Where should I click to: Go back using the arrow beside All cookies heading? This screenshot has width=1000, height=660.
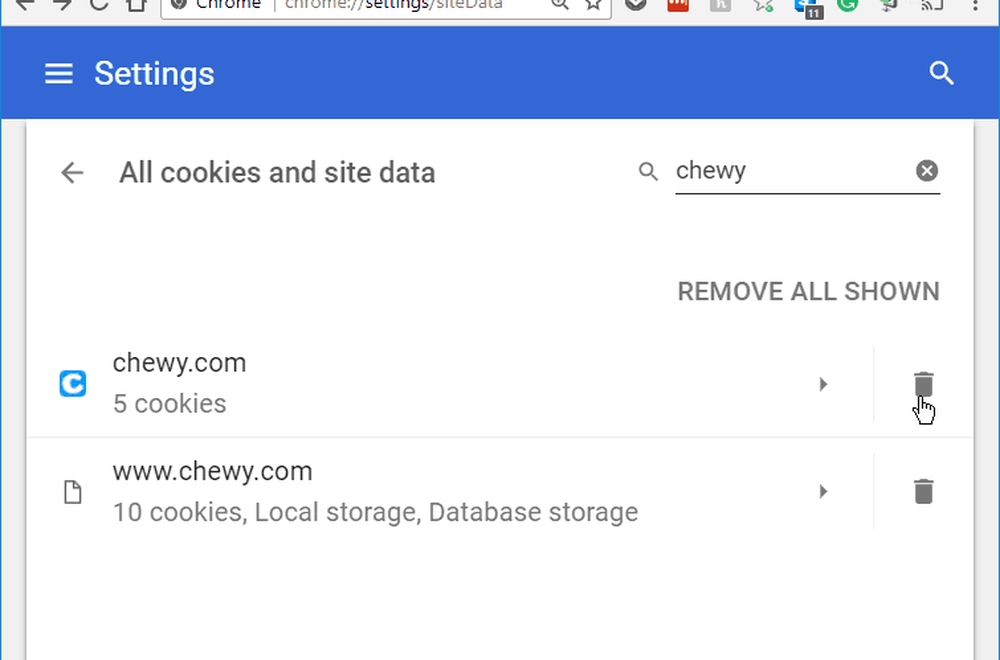pos(71,172)
